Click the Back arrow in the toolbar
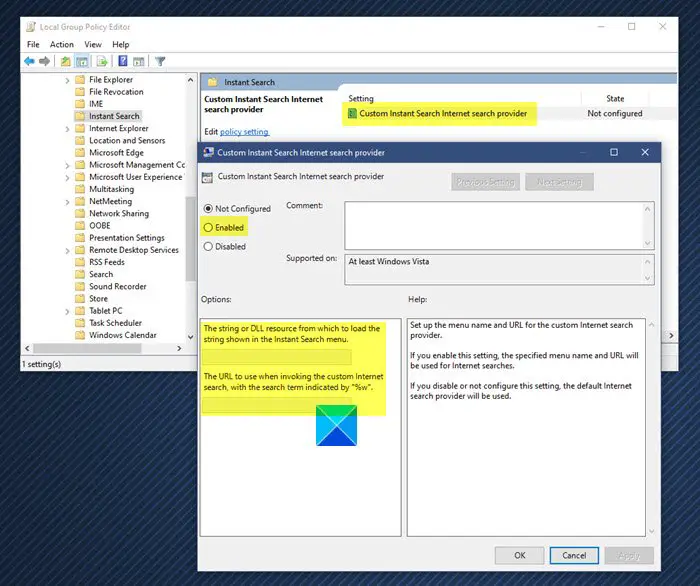This screenshot has height=586, width=700. [29, 61]
